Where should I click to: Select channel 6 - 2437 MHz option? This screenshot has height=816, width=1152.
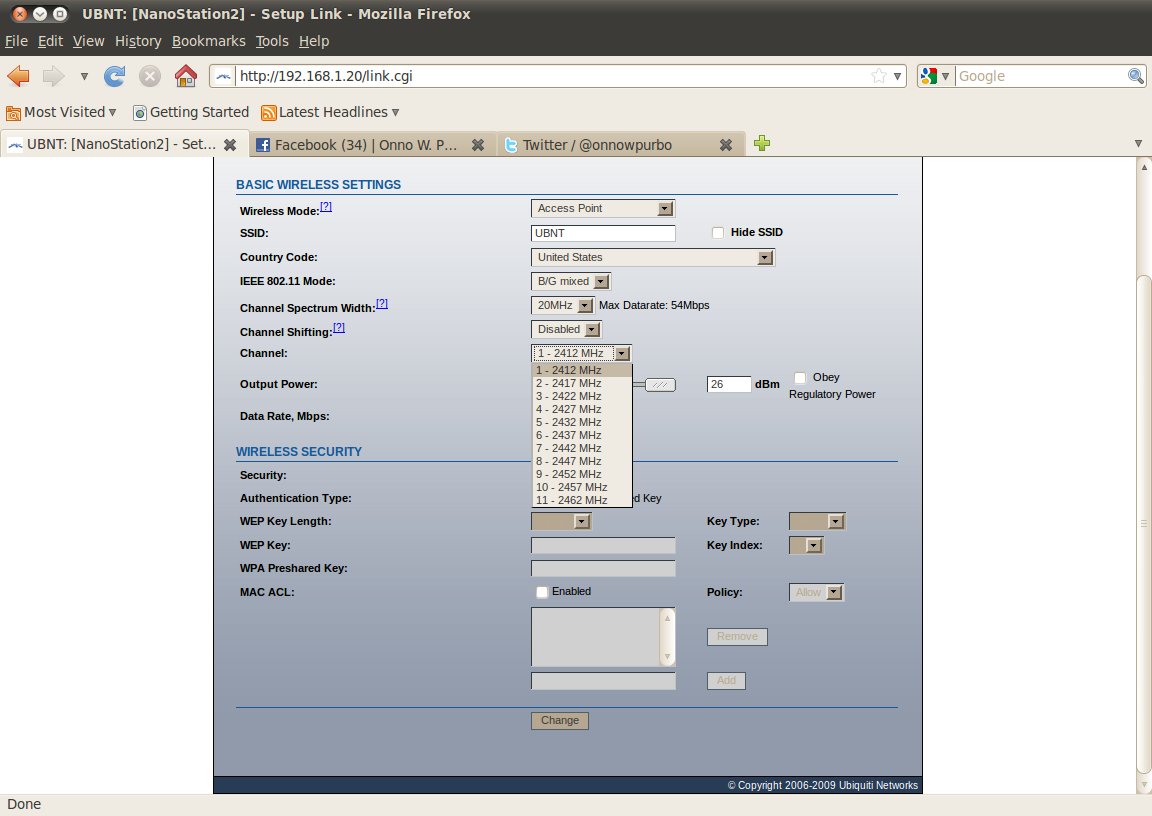[569, 435]
